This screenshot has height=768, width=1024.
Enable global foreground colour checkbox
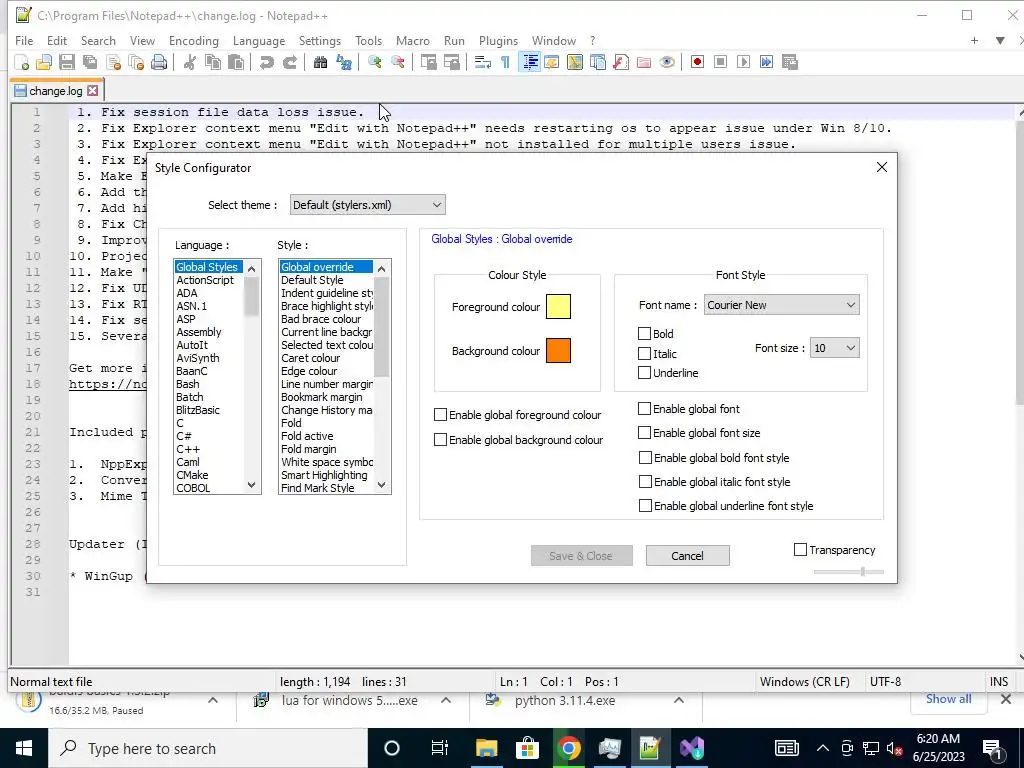pyautogui.click(x=440, y=415)
